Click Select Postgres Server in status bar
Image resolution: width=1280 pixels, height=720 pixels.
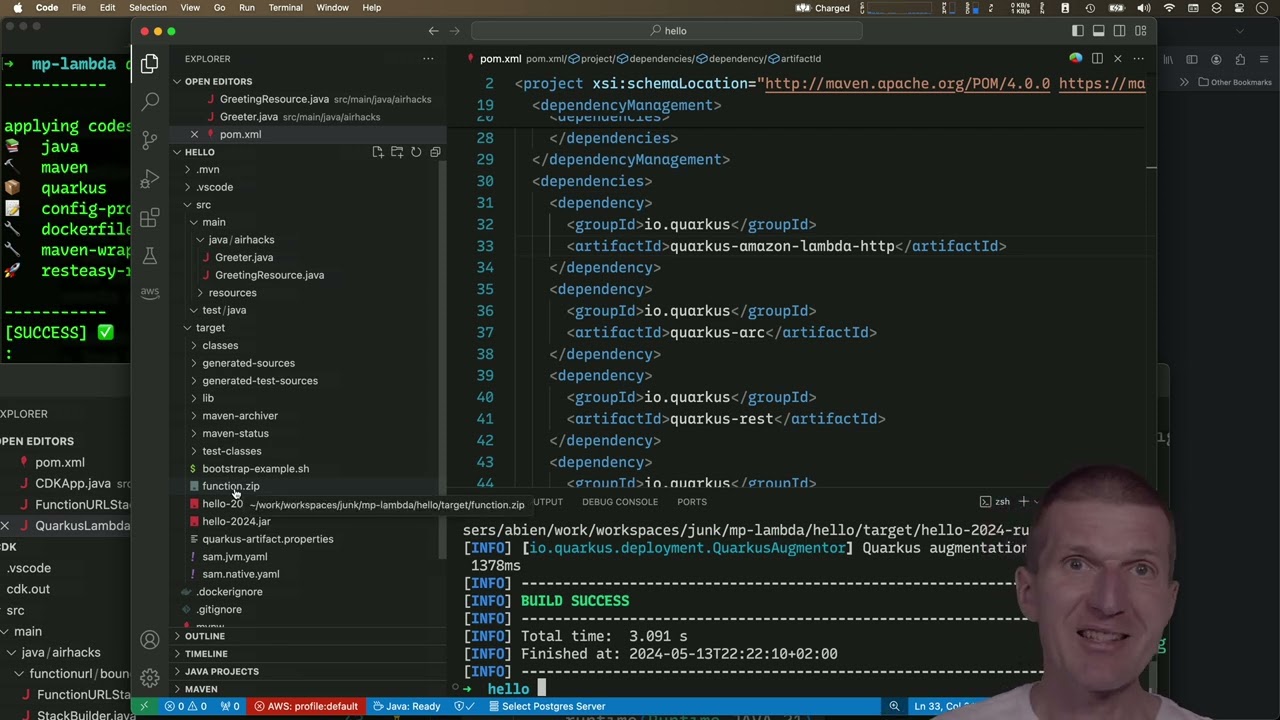(x=545, y=706)
